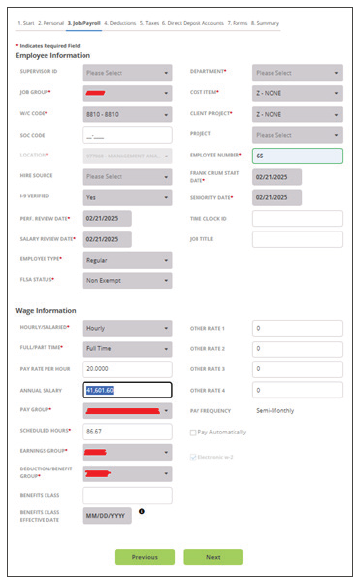Click the Time Clock ID field

click(x=297, y=219)
